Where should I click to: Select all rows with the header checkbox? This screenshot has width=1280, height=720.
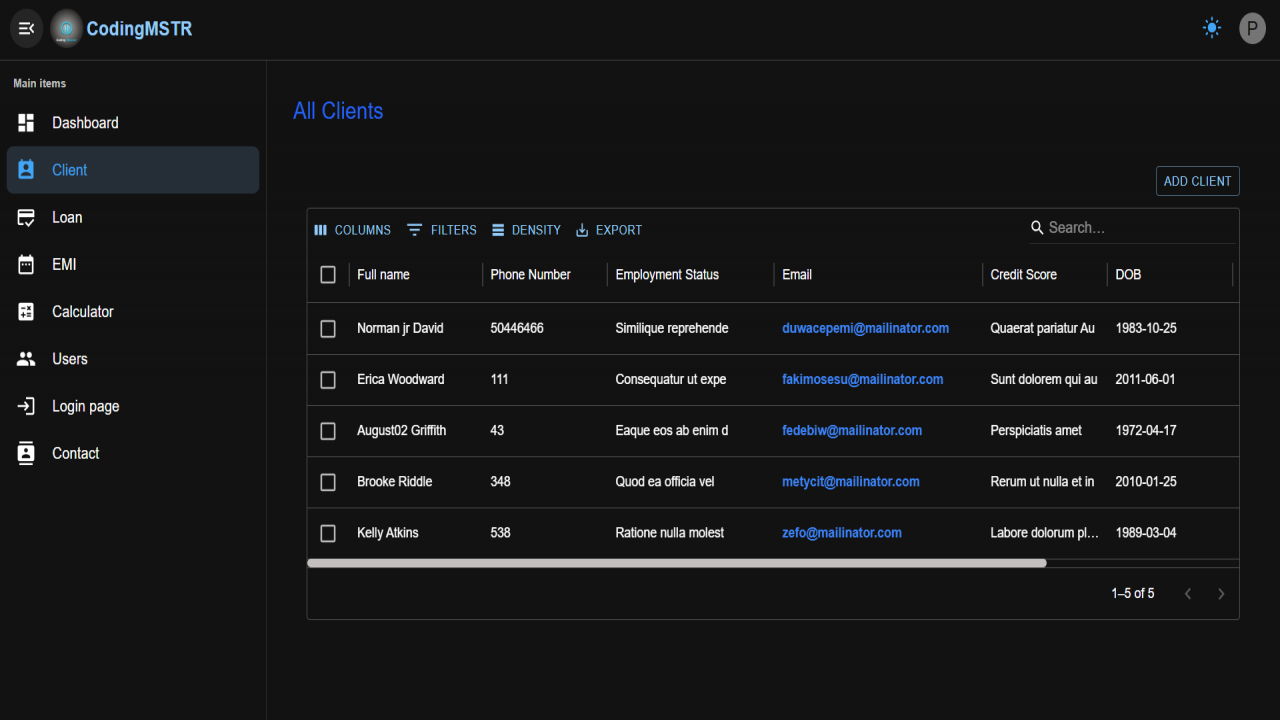coord(328,274)
